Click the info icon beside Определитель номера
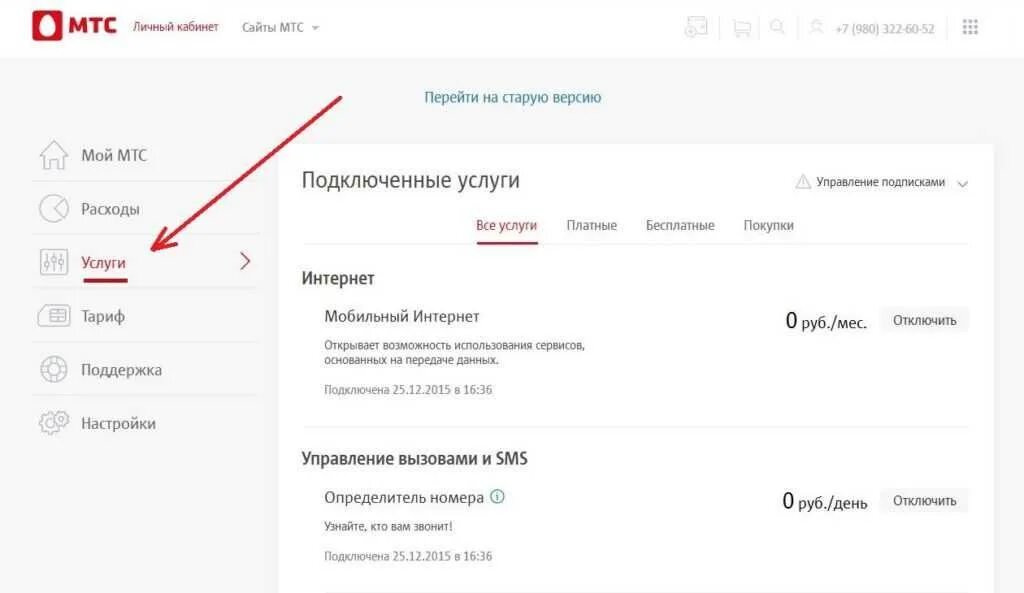The height and width of the screenshot is (593, 1024). pyautogui.click(x=498, y=495)
